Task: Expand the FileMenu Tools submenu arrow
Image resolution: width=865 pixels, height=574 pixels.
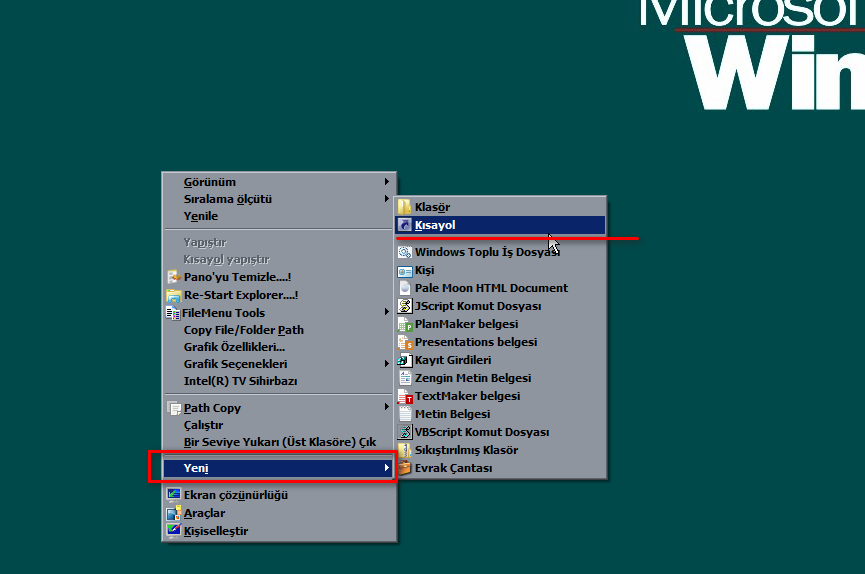Action: [387, 312]
